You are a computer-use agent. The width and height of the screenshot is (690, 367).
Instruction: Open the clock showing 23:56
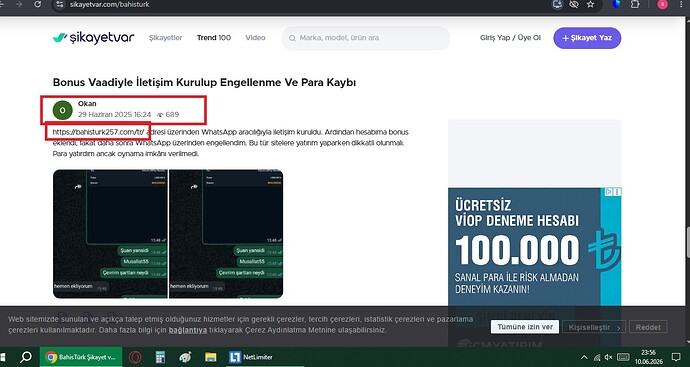(x=649, y=357)
